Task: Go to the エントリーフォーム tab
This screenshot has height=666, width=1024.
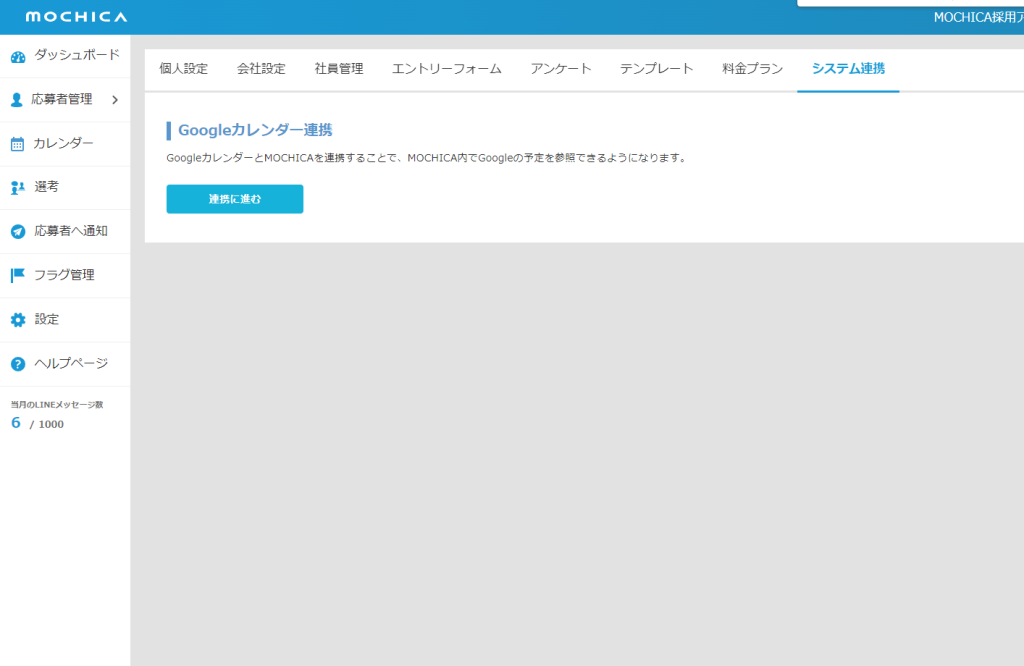Action: [447, 69]
